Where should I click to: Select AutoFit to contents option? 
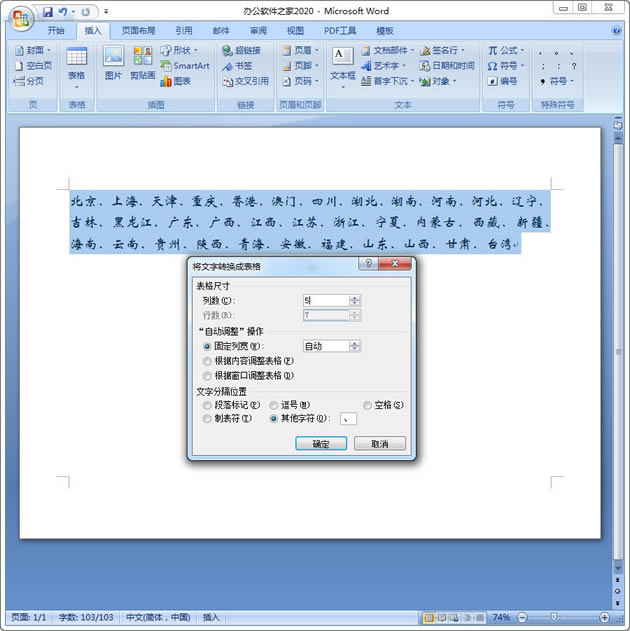(208, 360)
